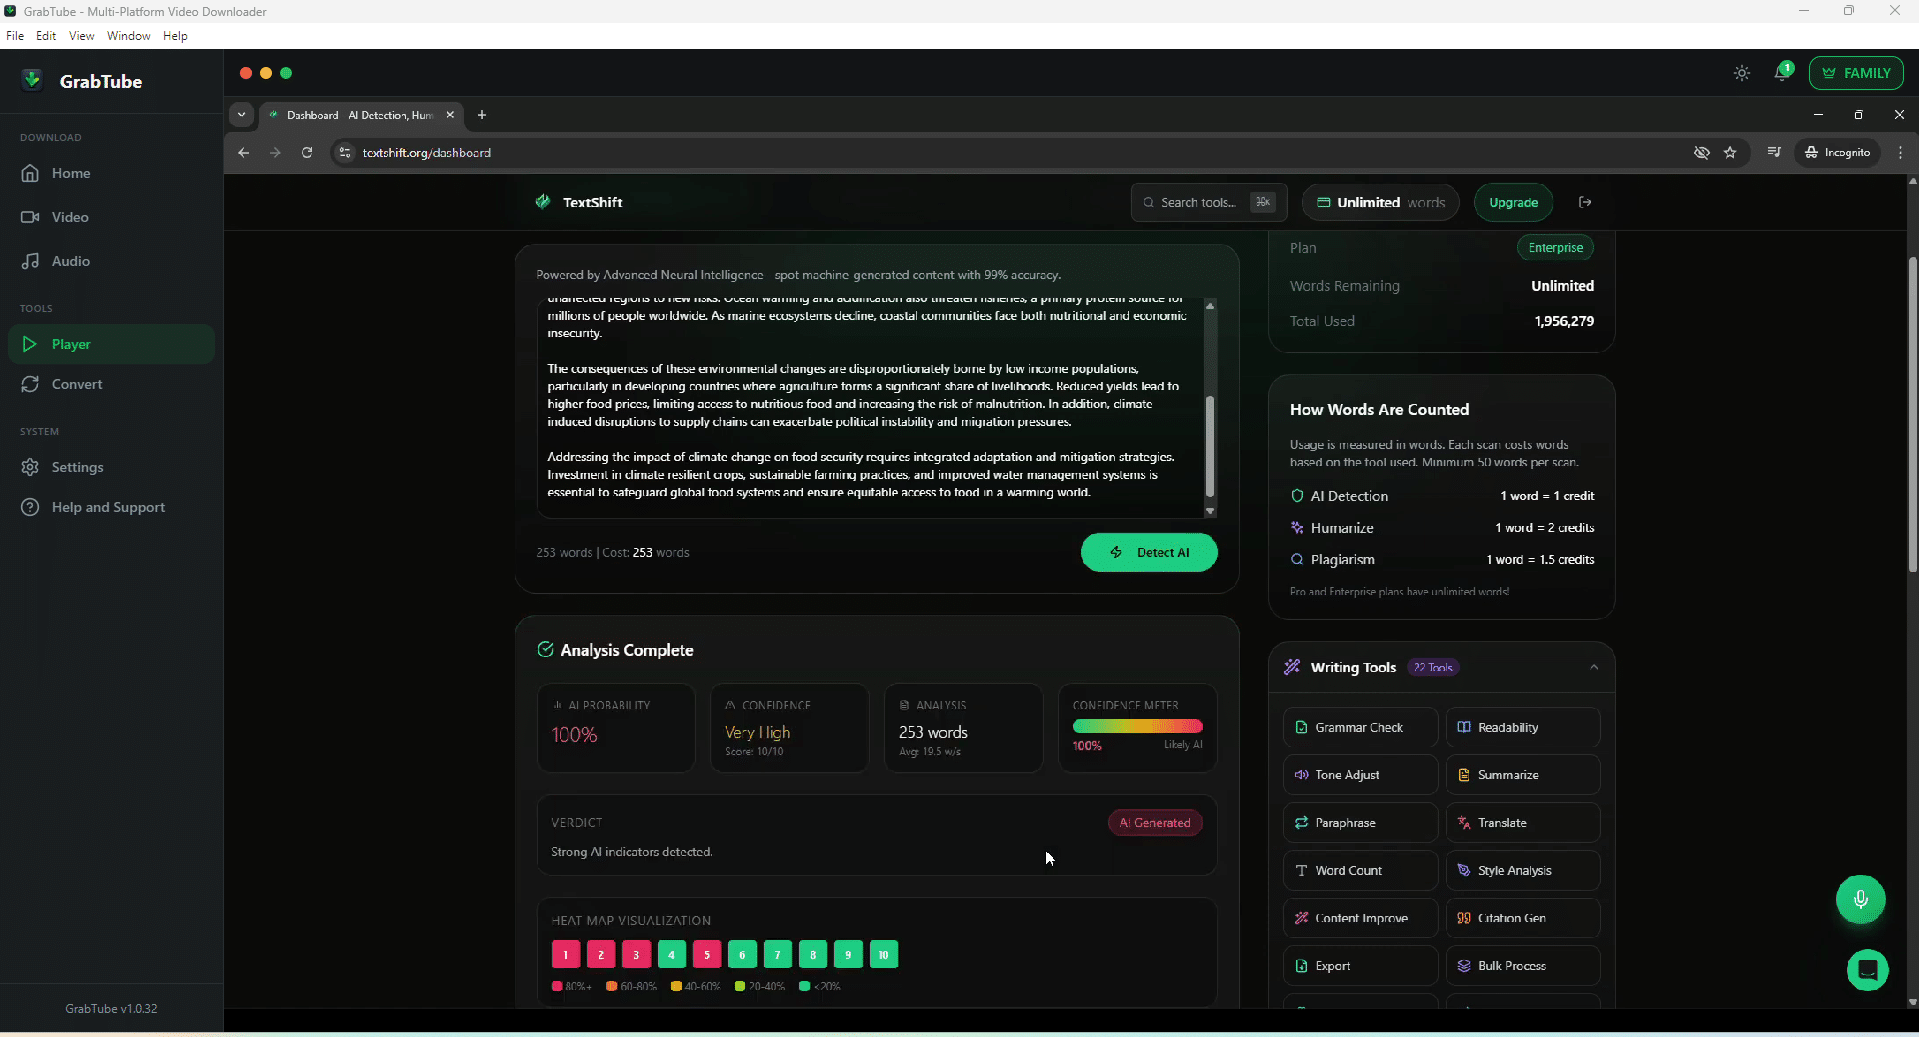The height and width of the screenshot is (1037, 1919).
Task: Open a new browser tab
Action: [482, 115]
